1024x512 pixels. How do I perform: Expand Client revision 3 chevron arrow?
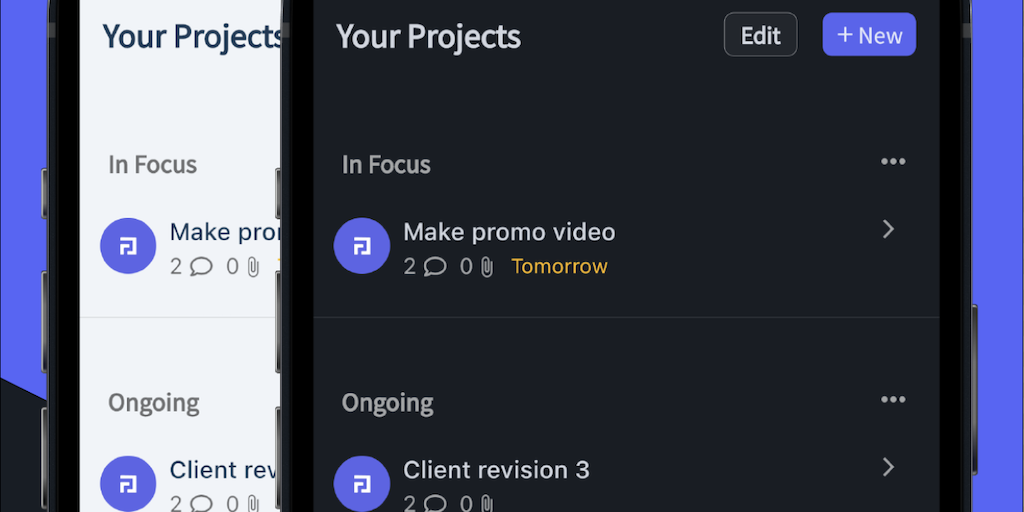(888, 467)
